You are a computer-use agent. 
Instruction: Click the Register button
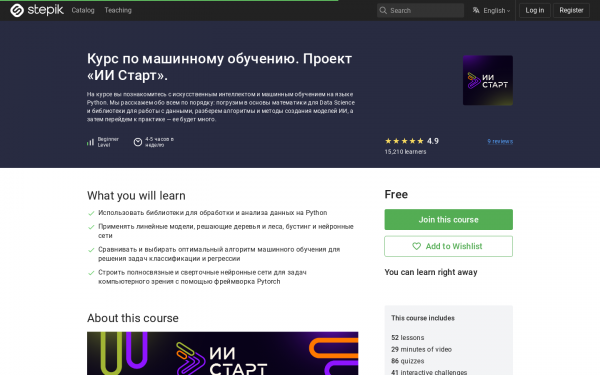[571, 10]
